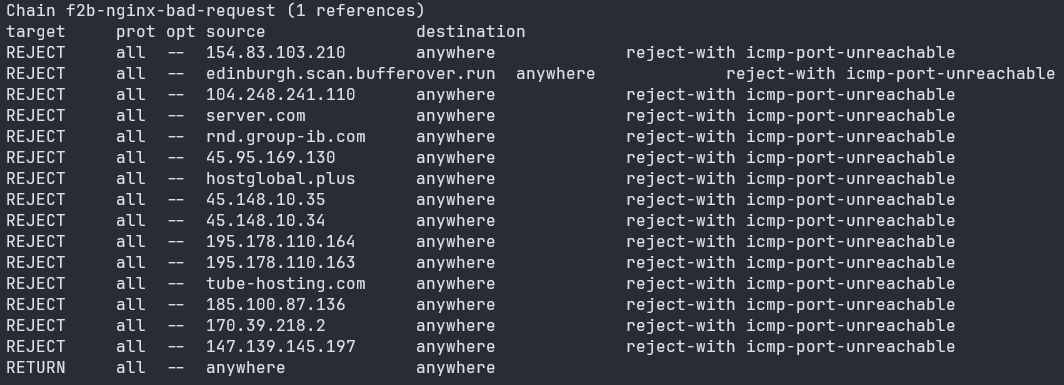Click the 'source' column header
Screen dimensions: 1064x385
pos(235,32)
